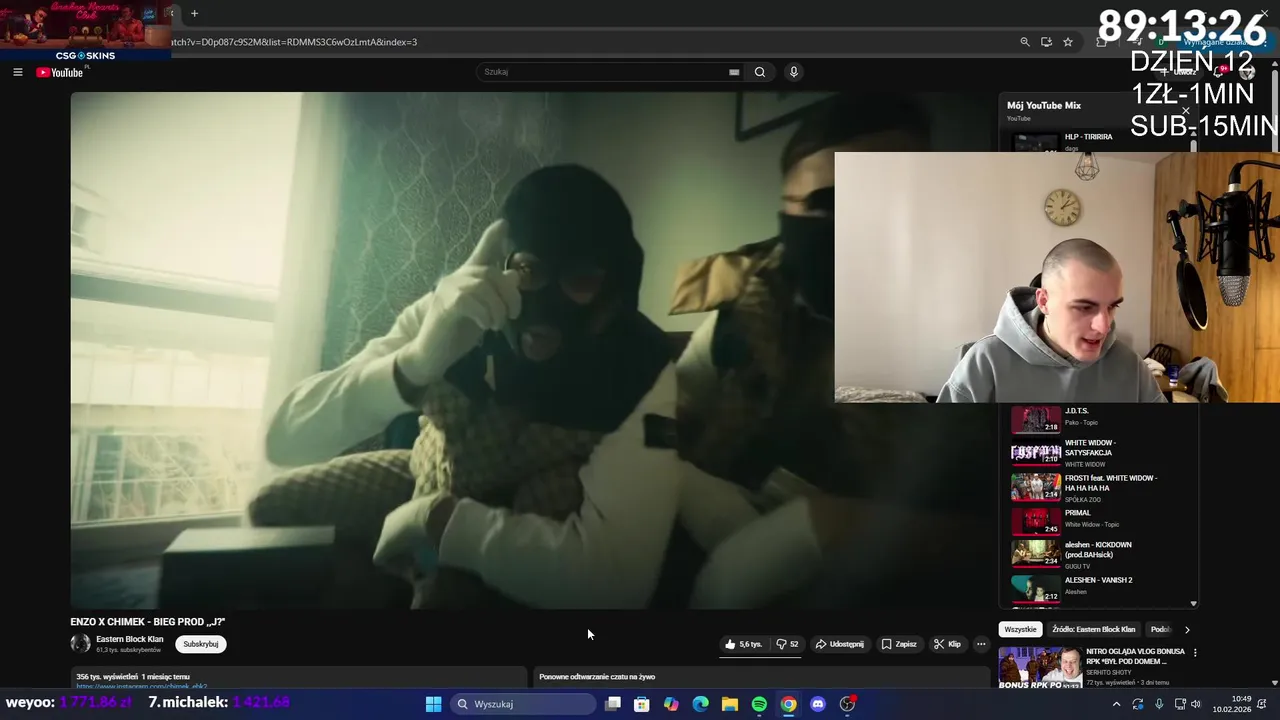Open on-screen keyboard icon in the search box
This screenshot has width=1280, height=720.
click(734, 72)
